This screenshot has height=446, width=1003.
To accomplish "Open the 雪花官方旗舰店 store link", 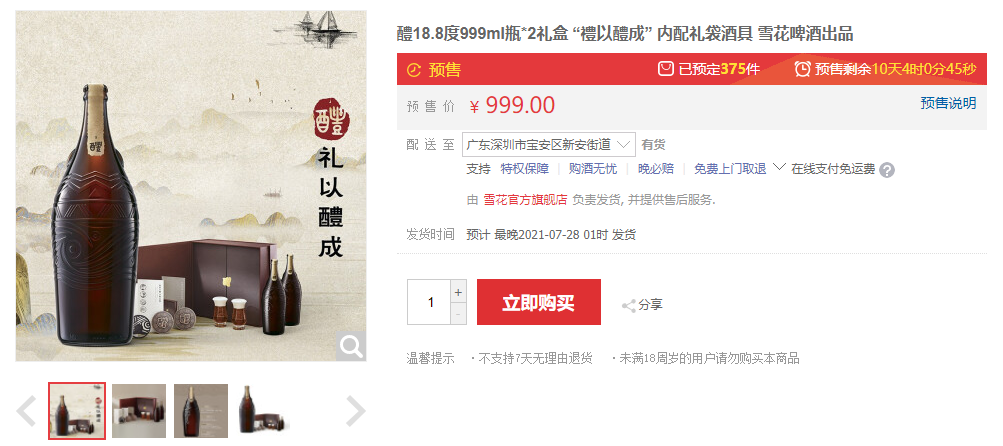I will 525,200.
